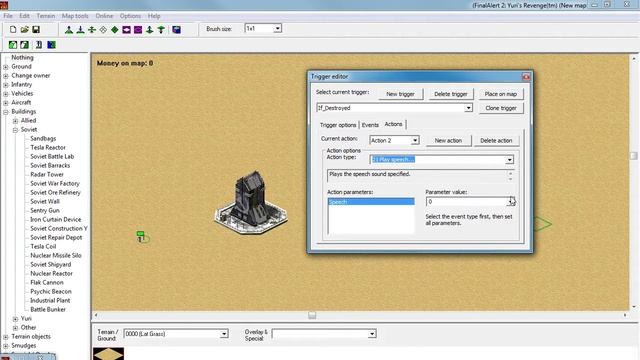Select Nothing at top of tree

click(22, 58)
